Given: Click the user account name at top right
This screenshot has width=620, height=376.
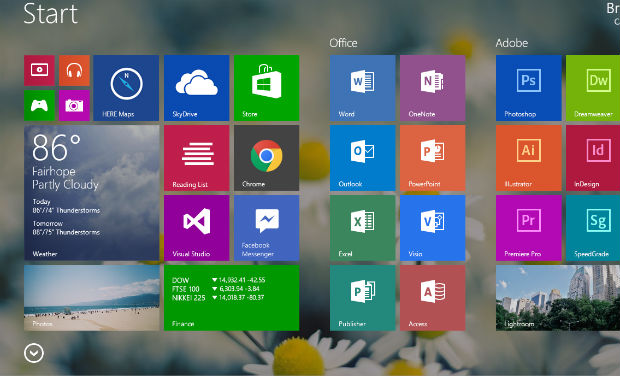Looking at the screenshot, I should click(x=613, y=9).
